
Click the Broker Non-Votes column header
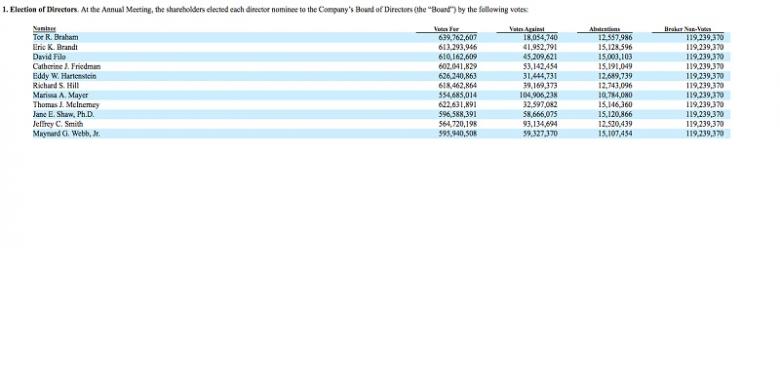[x=687, y=29]
